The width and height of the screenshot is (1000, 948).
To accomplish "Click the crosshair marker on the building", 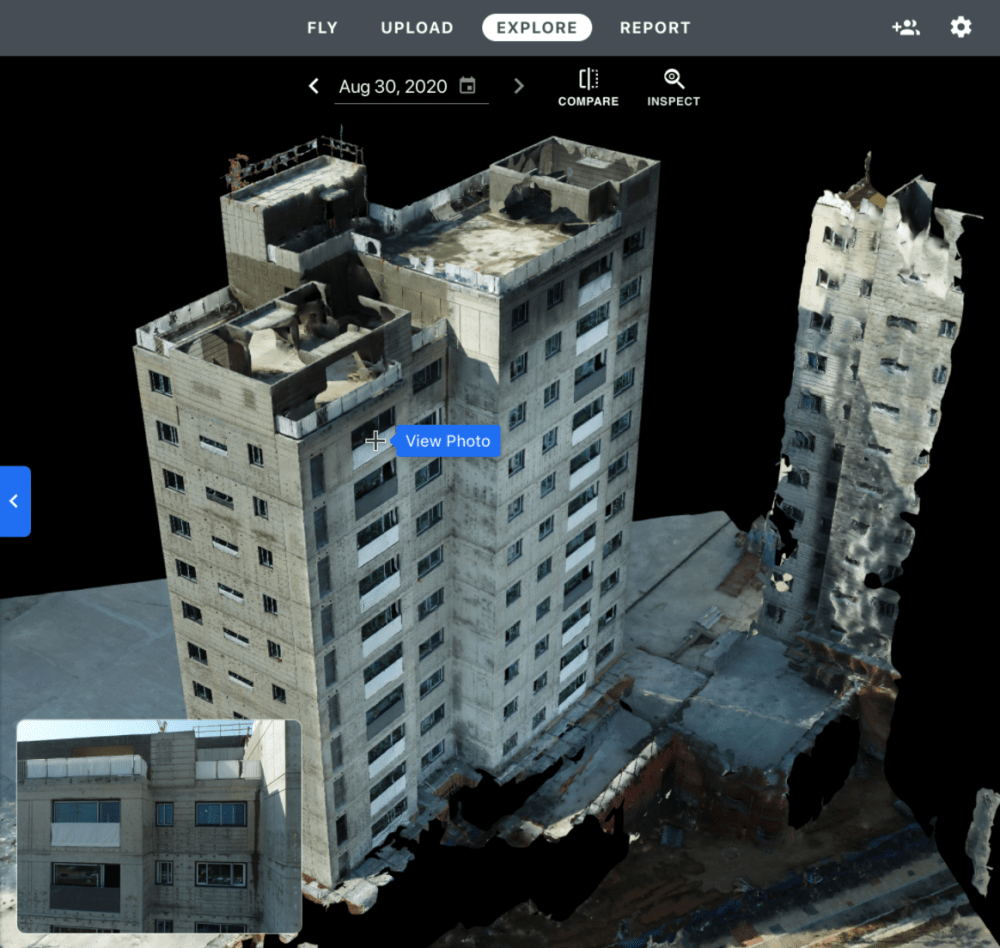I will (x=375, y=441).
